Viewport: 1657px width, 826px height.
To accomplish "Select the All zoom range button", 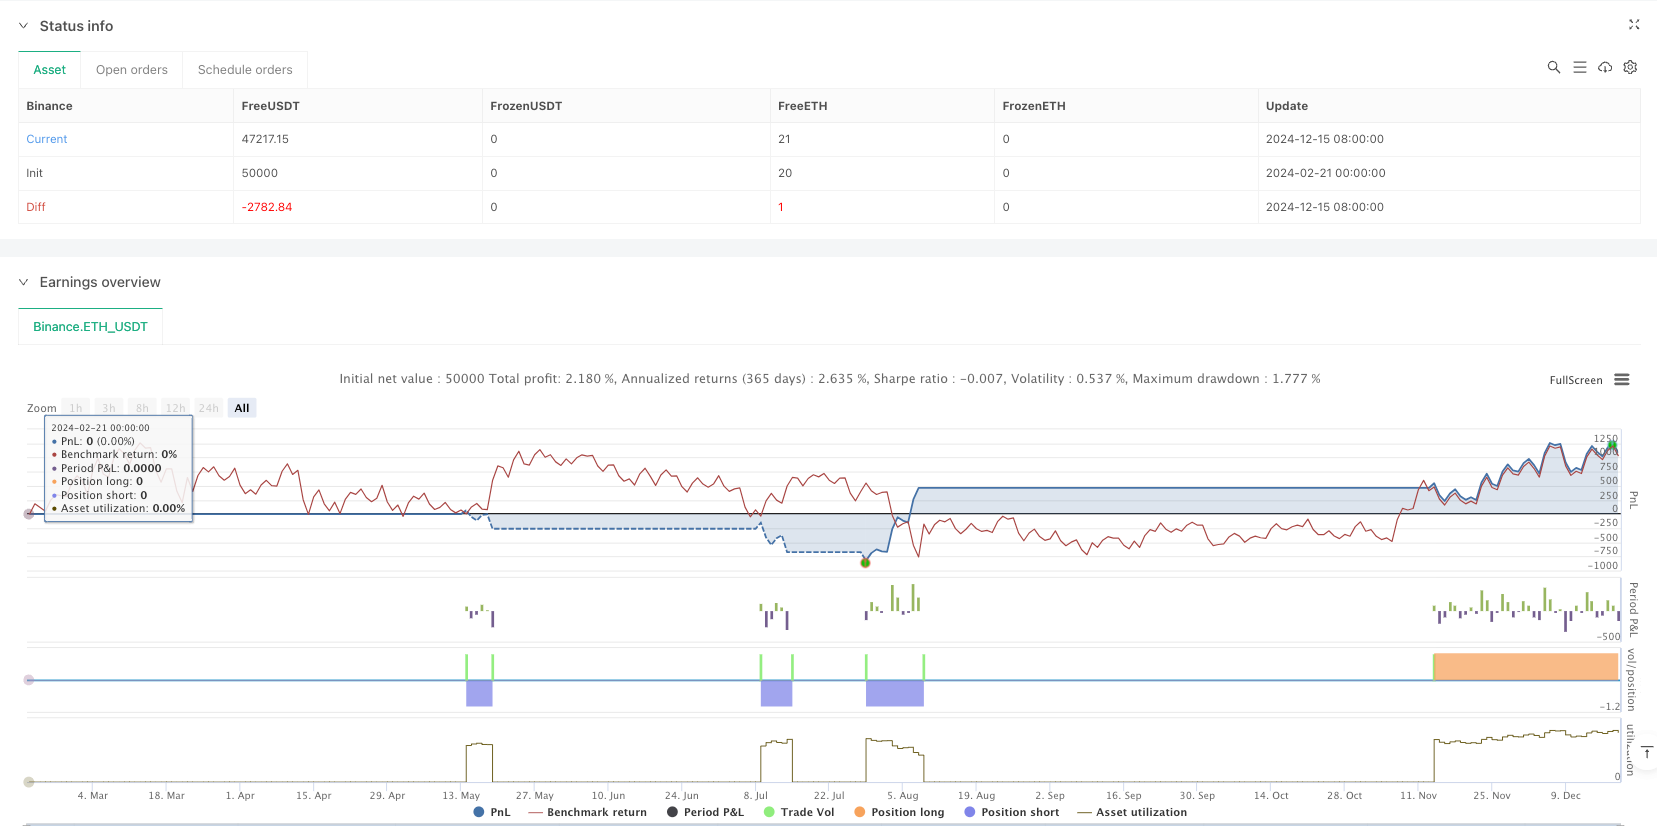I will pos(242,408).
